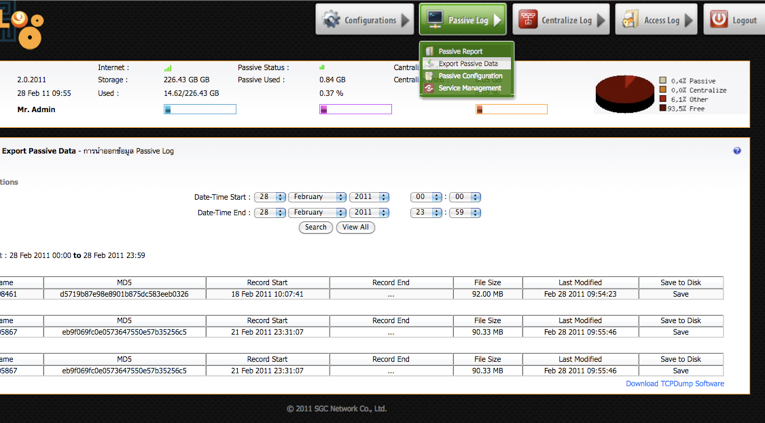765x423 pixels.
Task: Click the first table's Record End header
Action: pyautogui.click(x=391, y=282)
